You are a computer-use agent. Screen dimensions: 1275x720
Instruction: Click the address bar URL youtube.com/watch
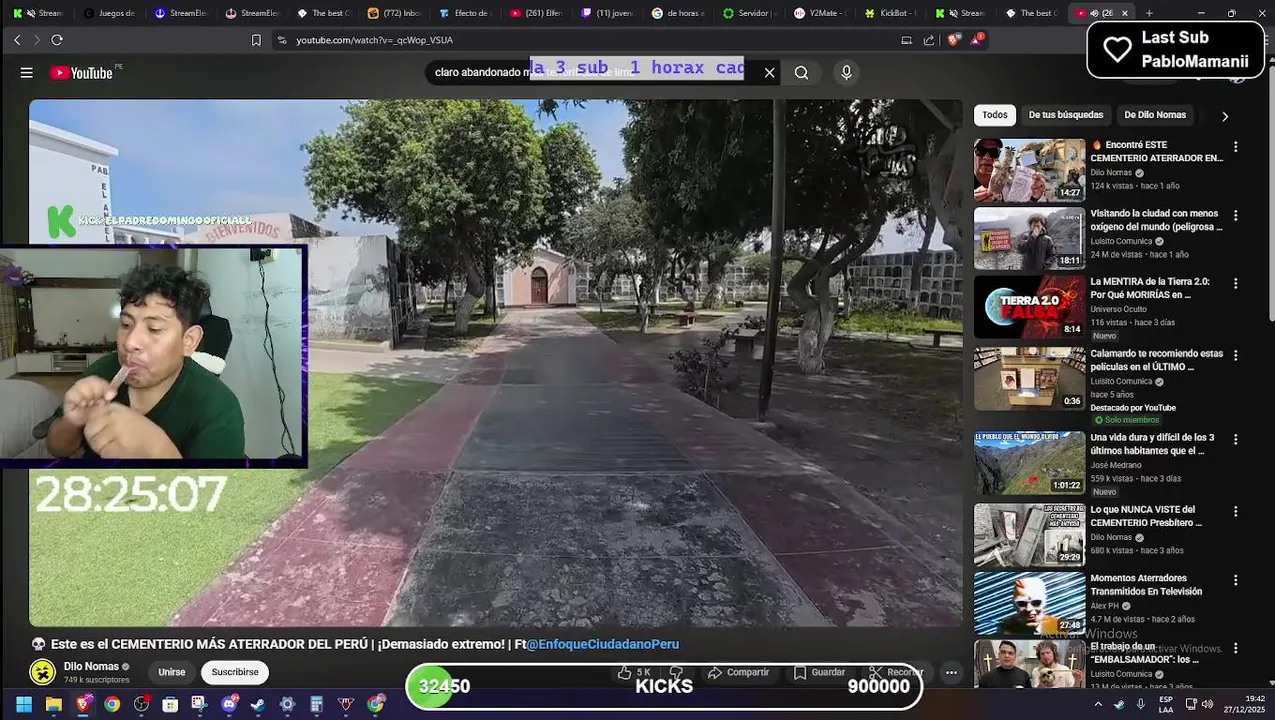(374, 40)
